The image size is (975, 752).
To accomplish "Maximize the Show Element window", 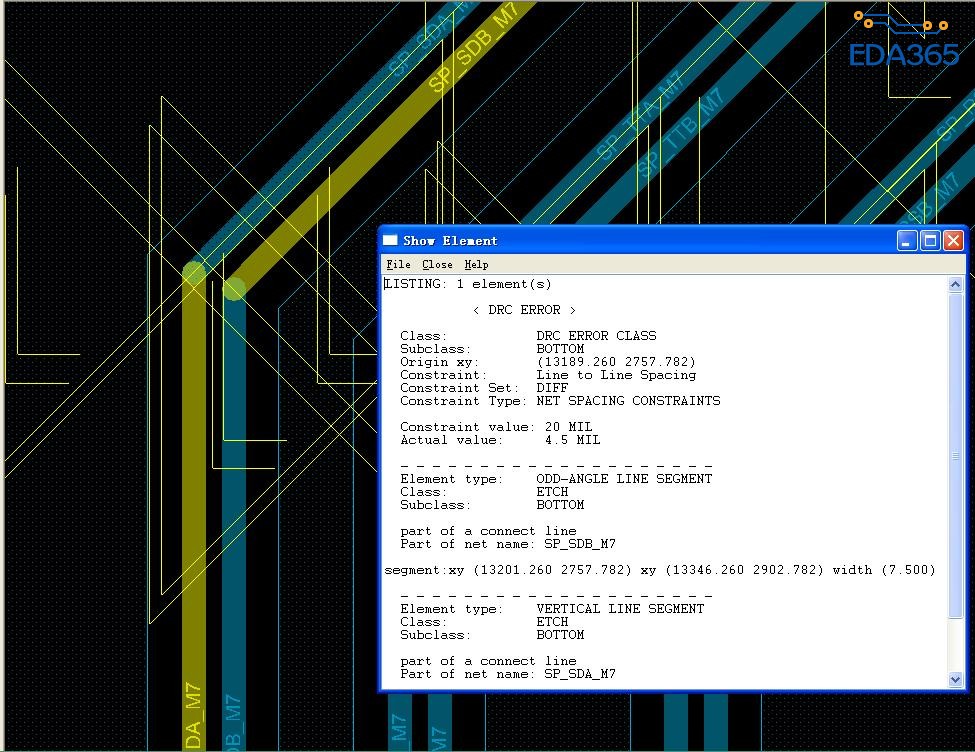I will point(930,240).
